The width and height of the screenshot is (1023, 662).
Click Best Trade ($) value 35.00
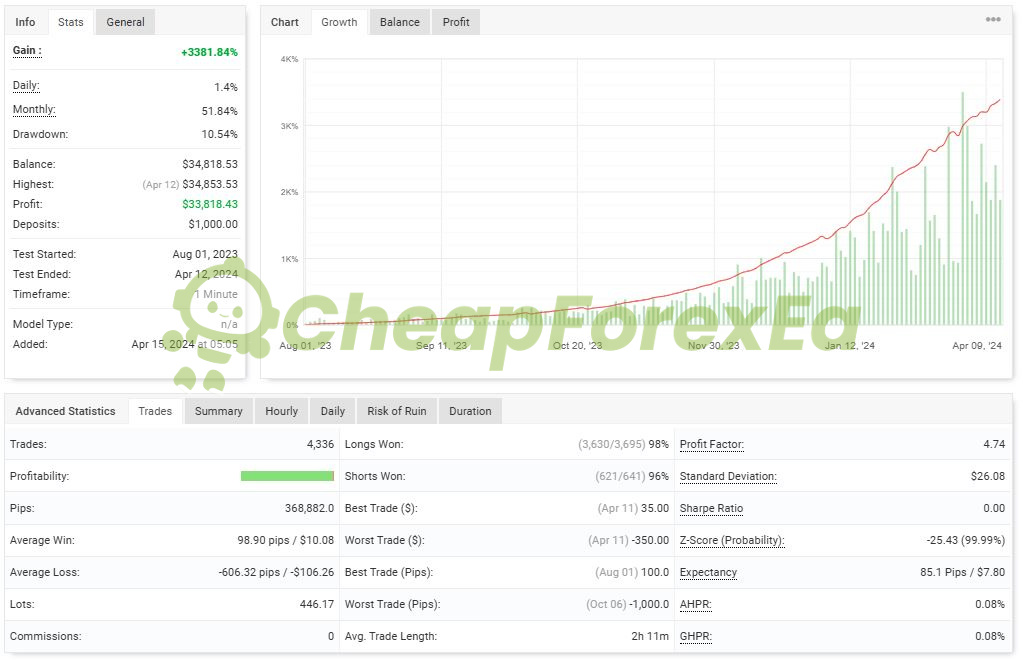pos(655,508)
